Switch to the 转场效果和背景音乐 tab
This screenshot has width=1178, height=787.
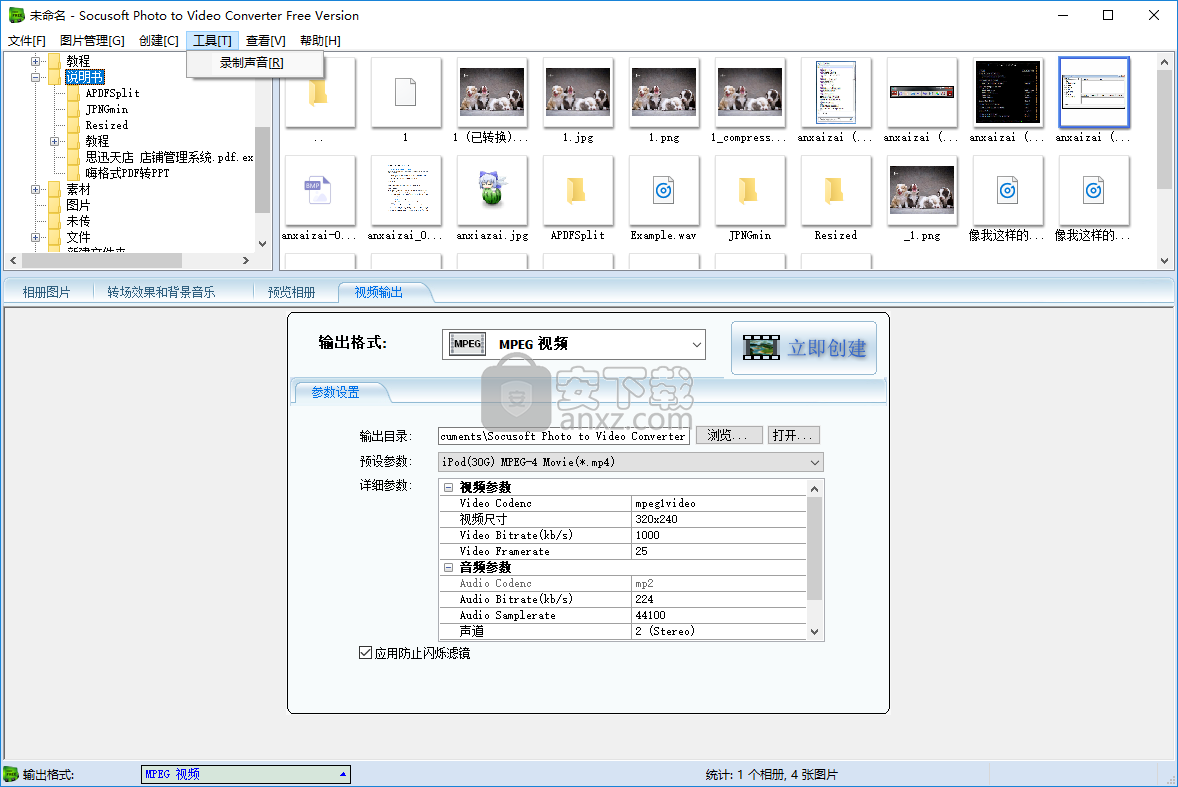click(161, 292)
